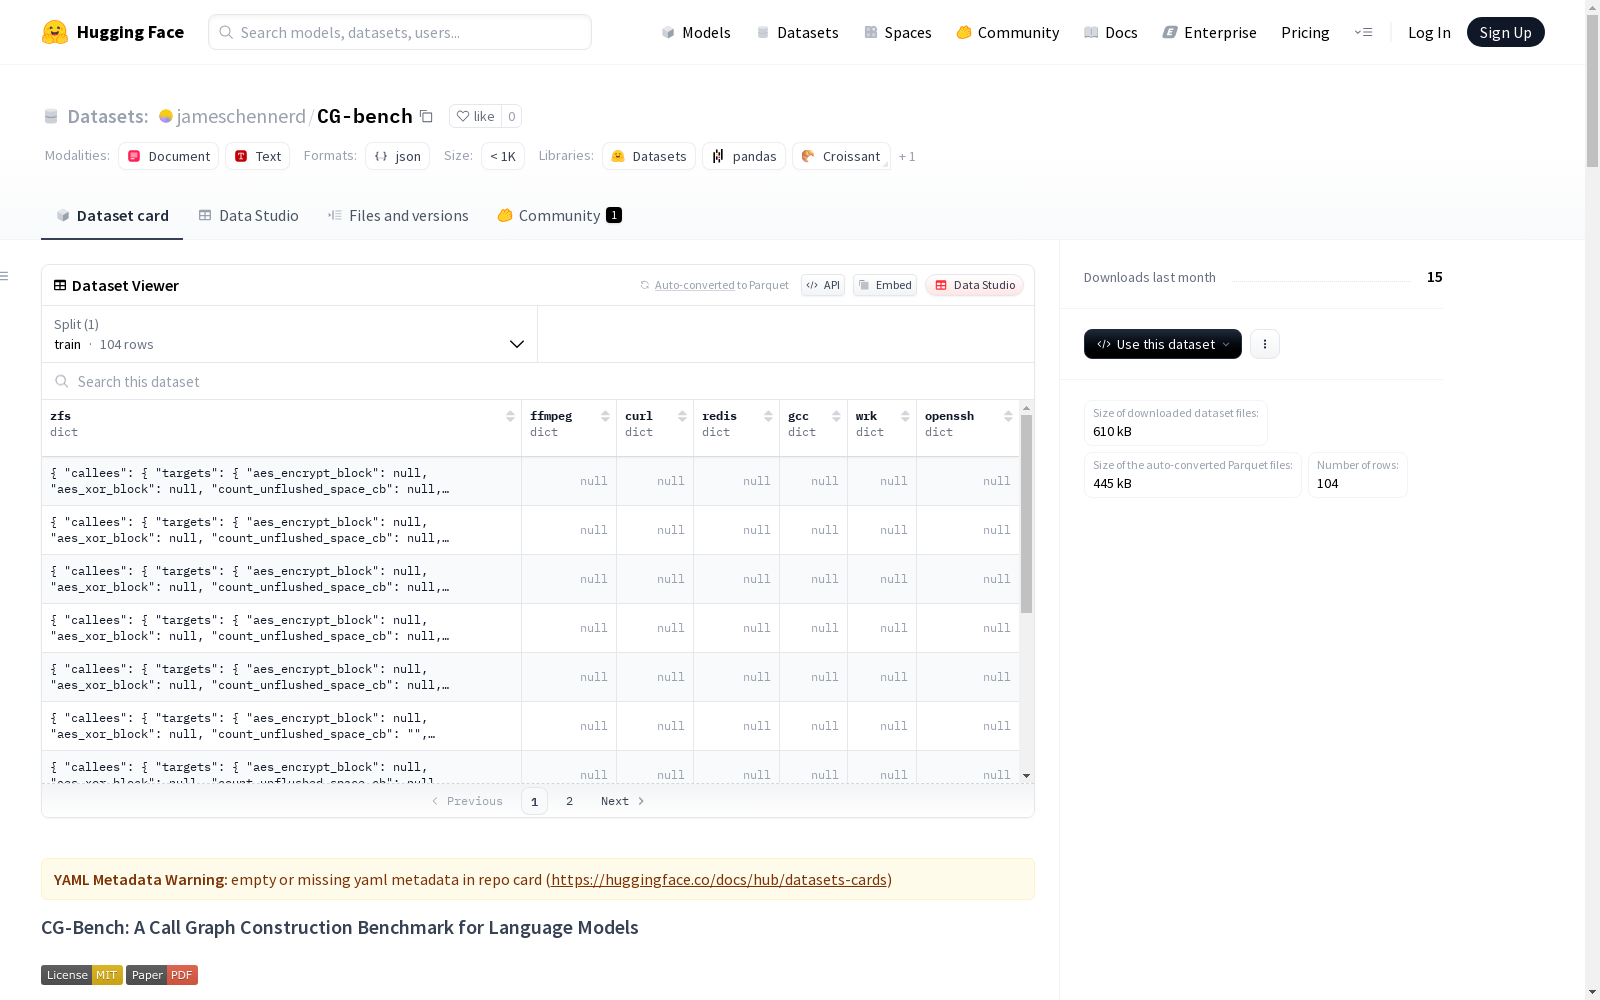Click the Paper PDF badge

pos(162,975)
